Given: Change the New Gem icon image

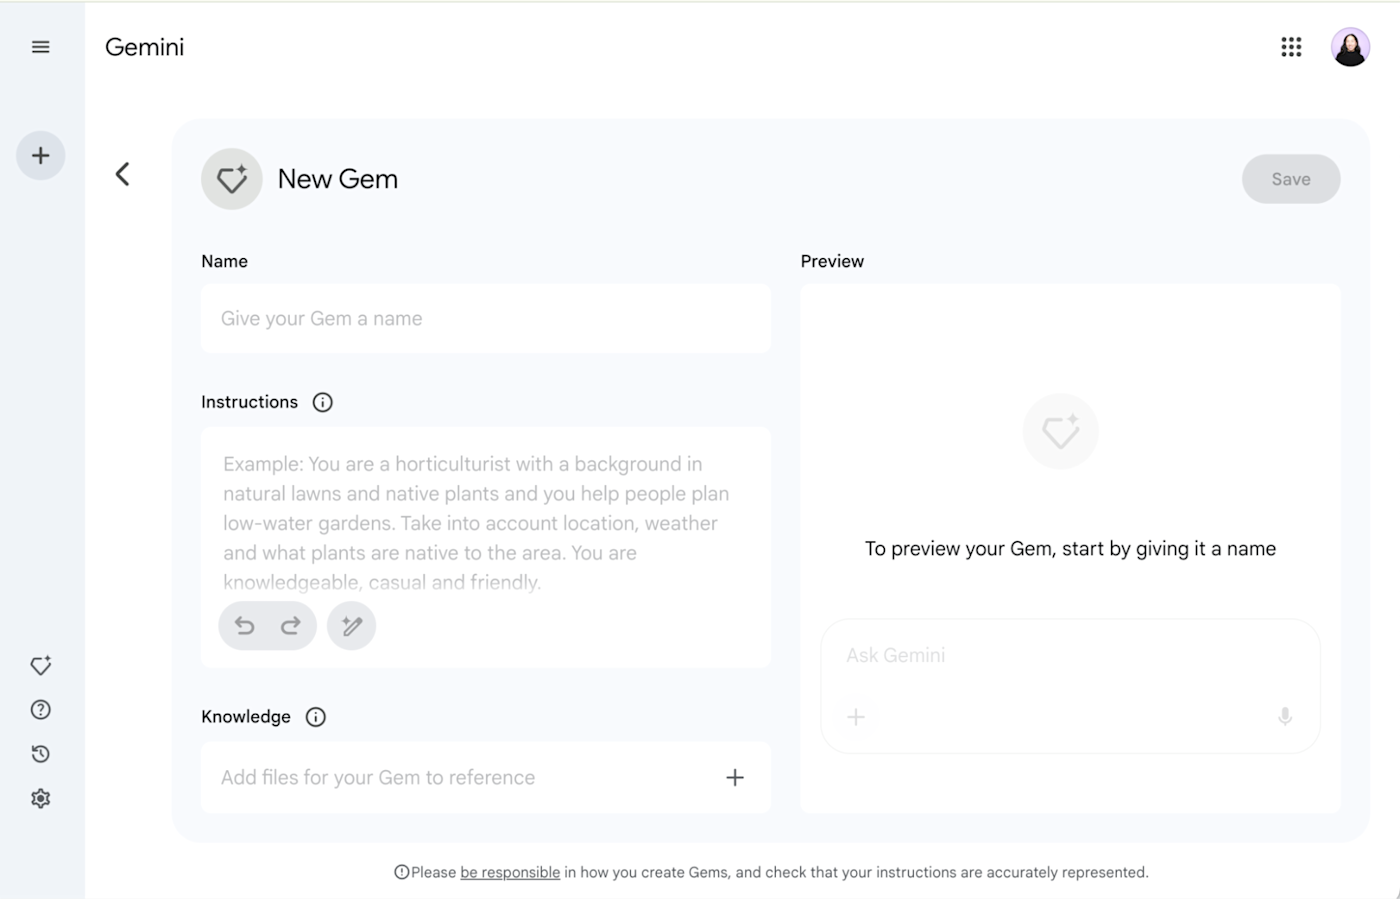Looking at the screenshot, I should tap(232, 179).
